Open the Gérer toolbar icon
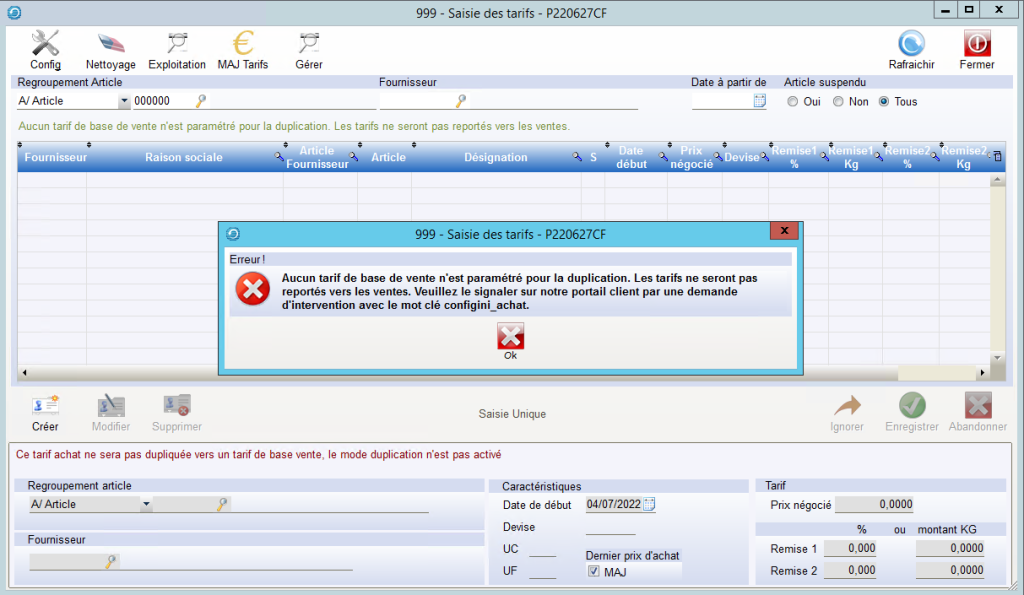Screen dimensions: 1024x595 pos(309,44)
